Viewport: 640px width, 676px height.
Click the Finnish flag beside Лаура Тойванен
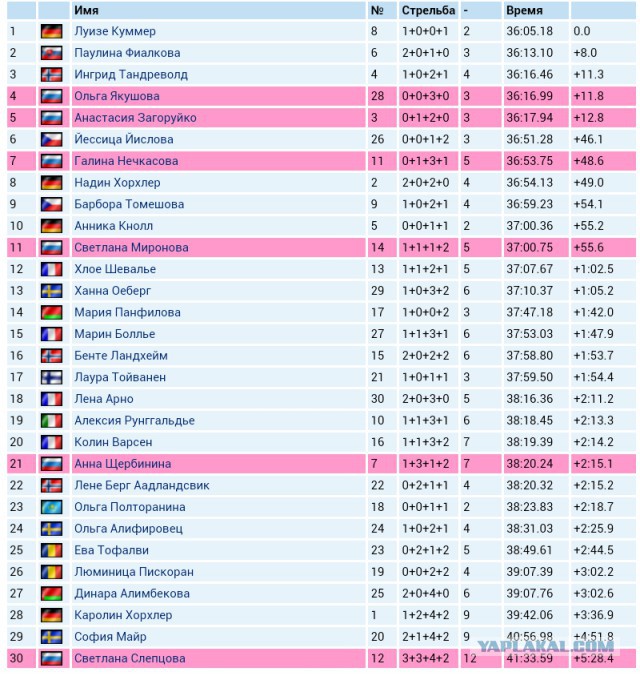pyautogui.click(x=52, y=377)
